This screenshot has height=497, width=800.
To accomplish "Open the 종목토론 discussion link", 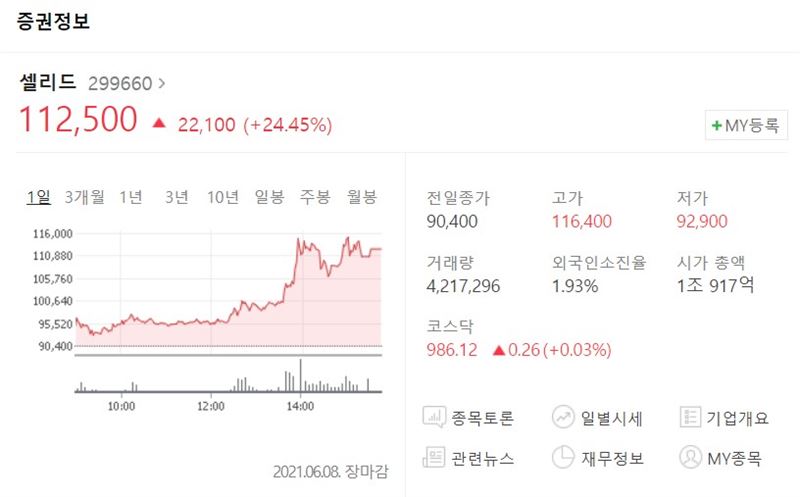I will tap(482, 418).
